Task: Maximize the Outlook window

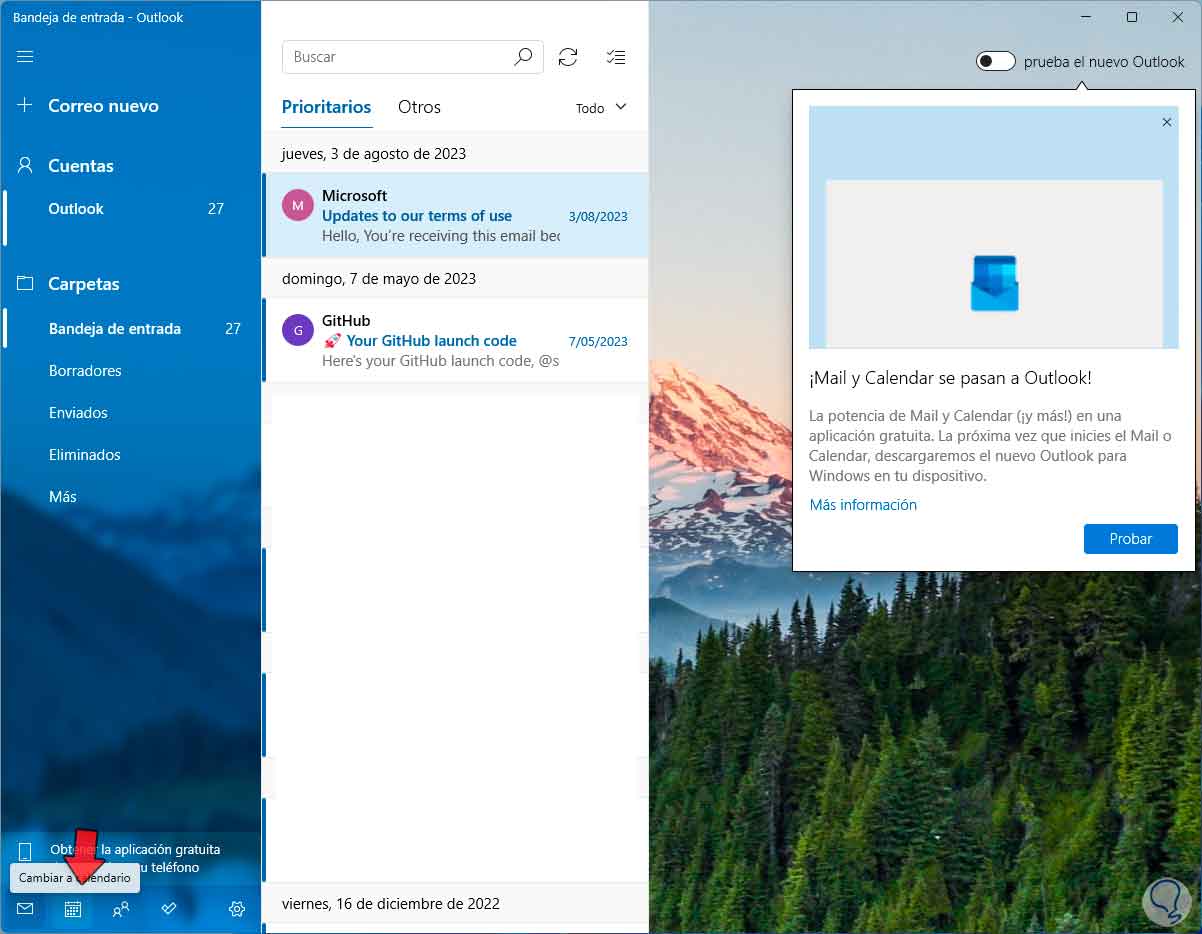Action: pos(1132,17)
